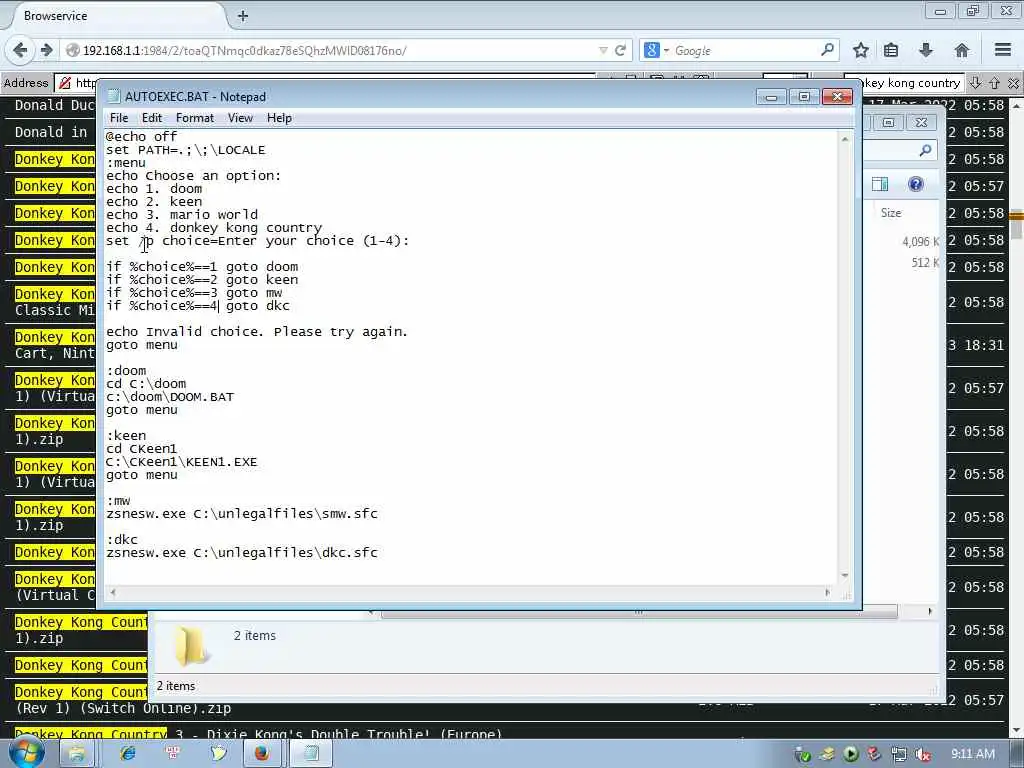
Task: Open Explorer help question mark icon
Action: click(x=916, y=184)
